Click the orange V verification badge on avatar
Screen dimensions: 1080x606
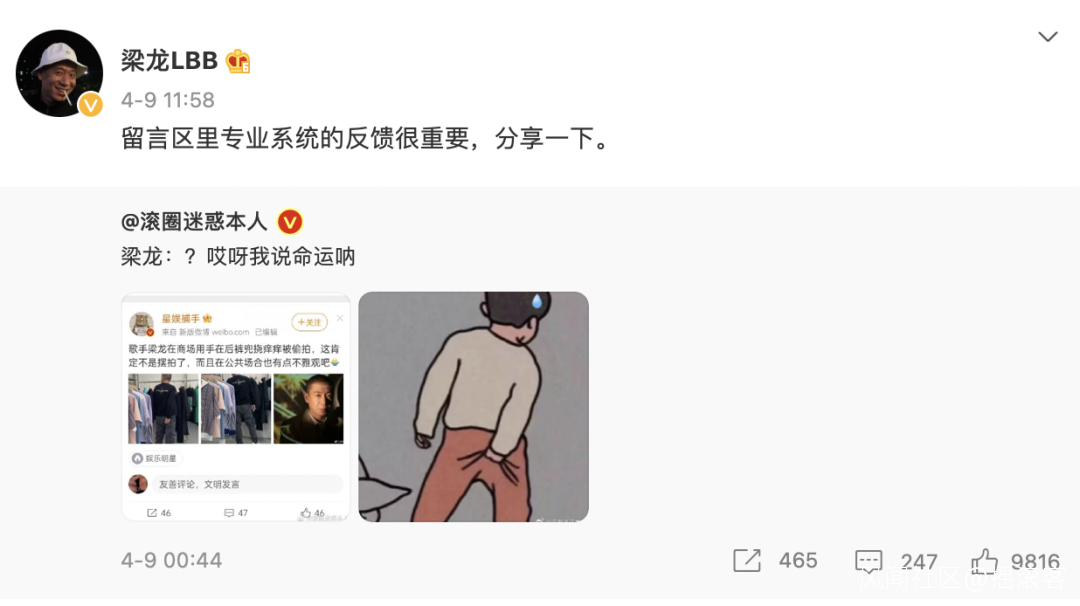(90, 105)
